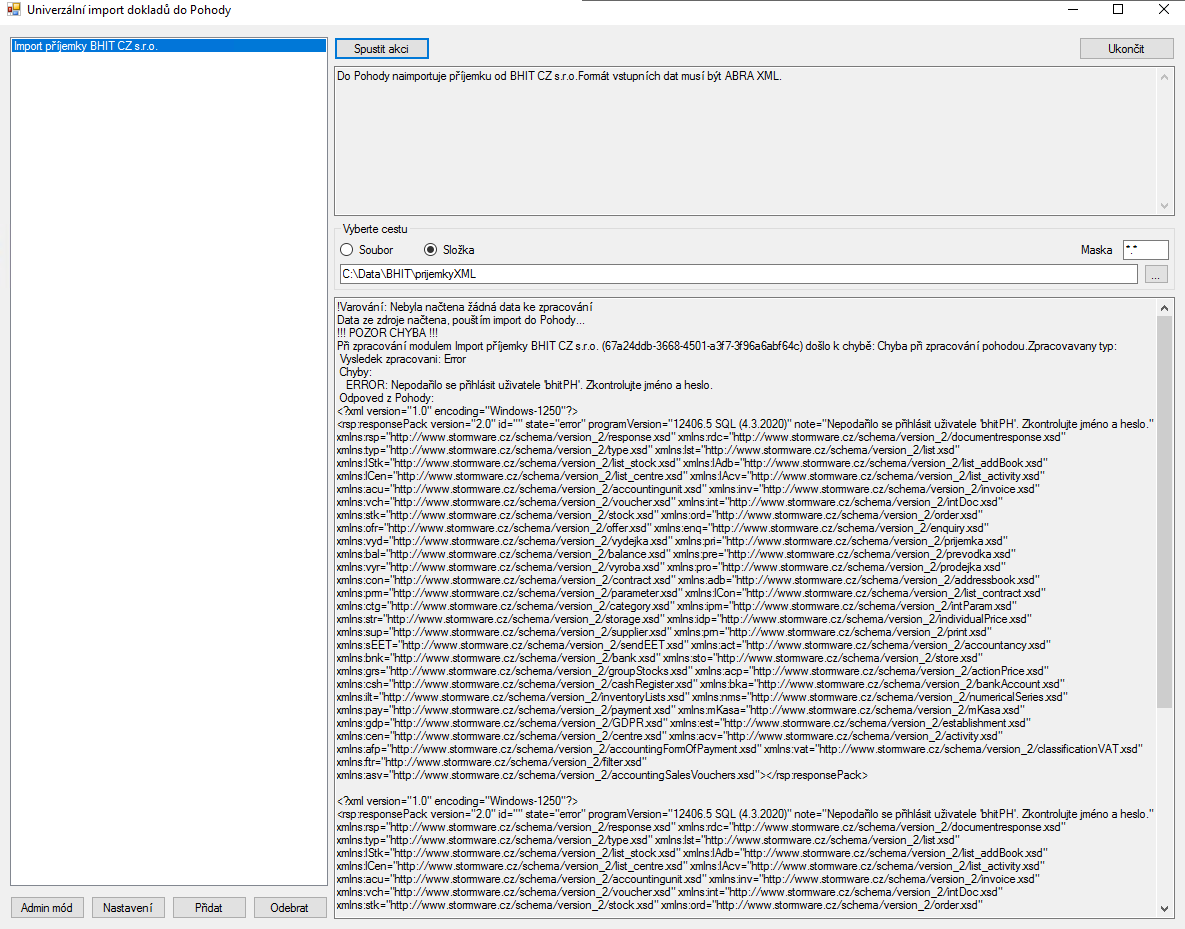Select Import příjemky BHIT CZ s.r.o. list item
The width and height of the screenshot is (1185, 929).
click(x=169, y=46)
